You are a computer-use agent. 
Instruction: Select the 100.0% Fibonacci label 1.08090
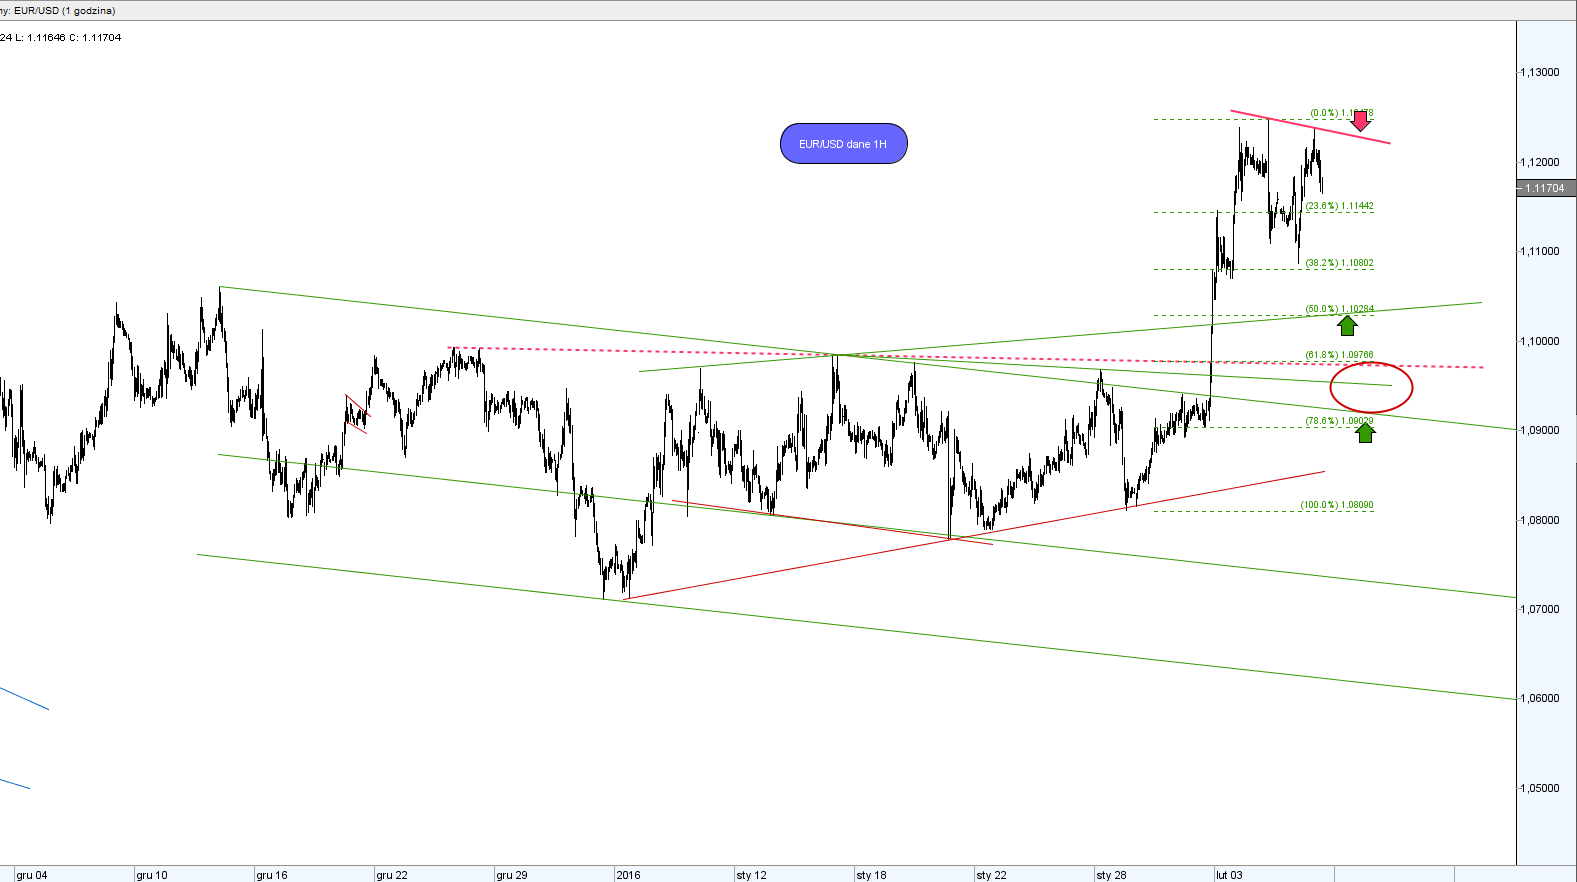(1336, 505)
